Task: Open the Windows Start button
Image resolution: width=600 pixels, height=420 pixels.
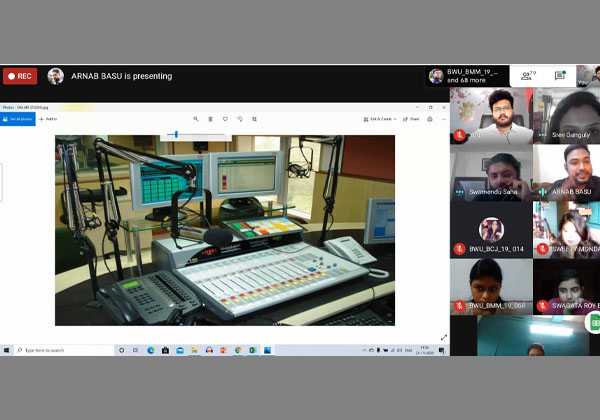Action: tap(7, 350)
